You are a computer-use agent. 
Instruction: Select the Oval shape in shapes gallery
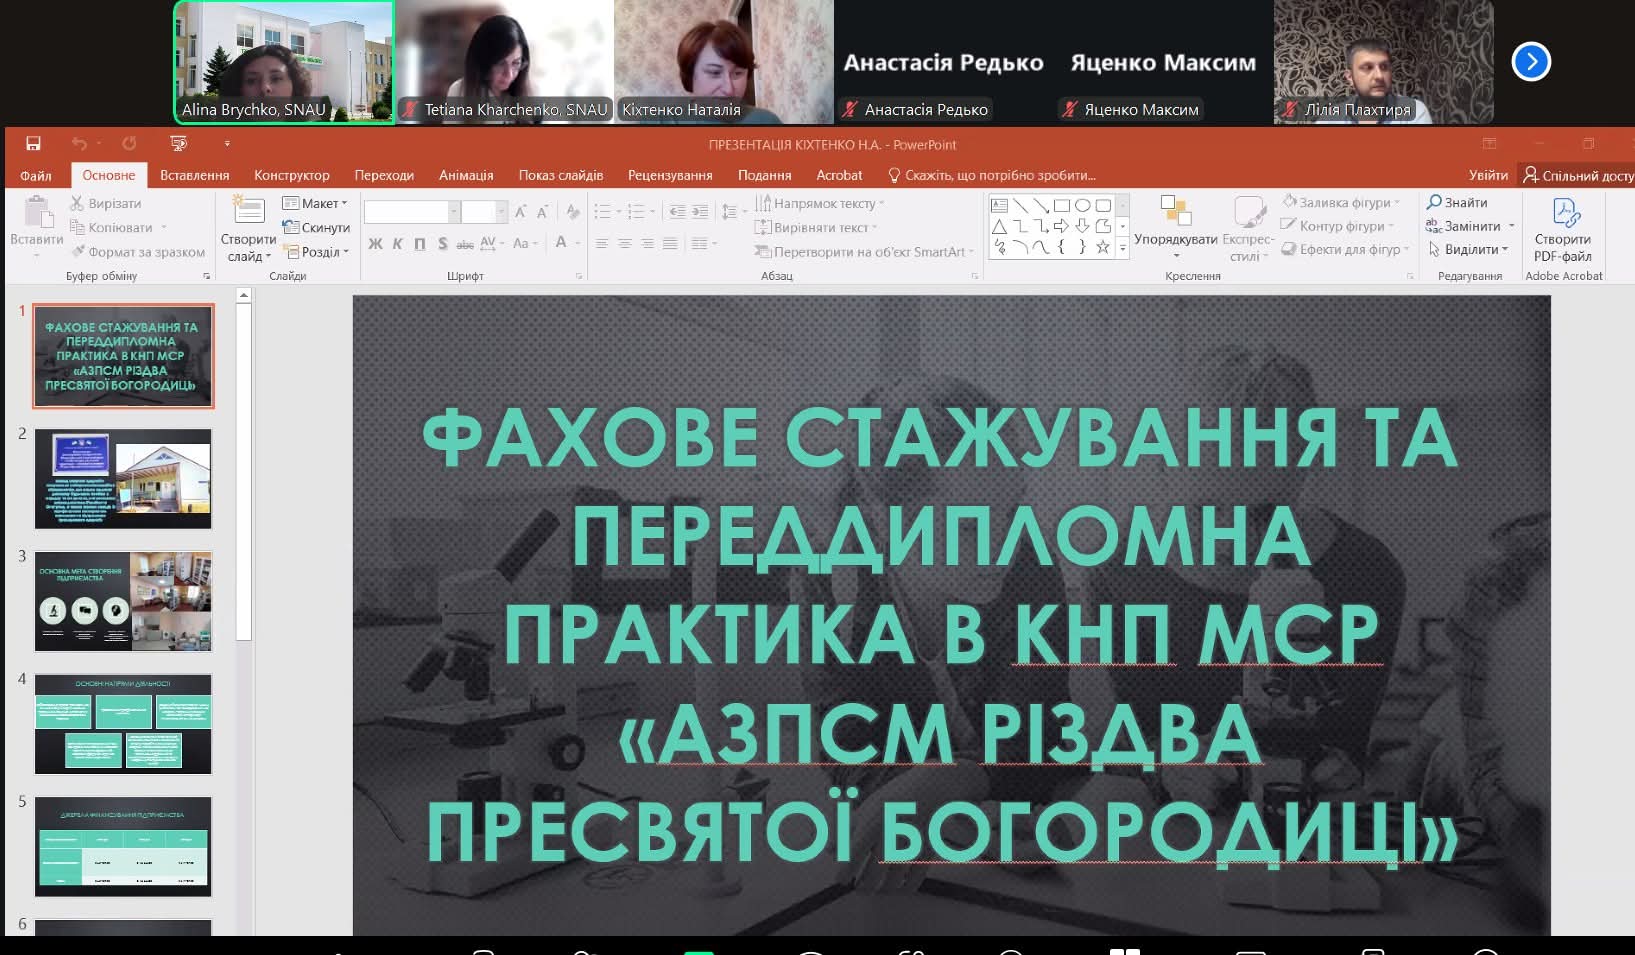coord(1082,206)
